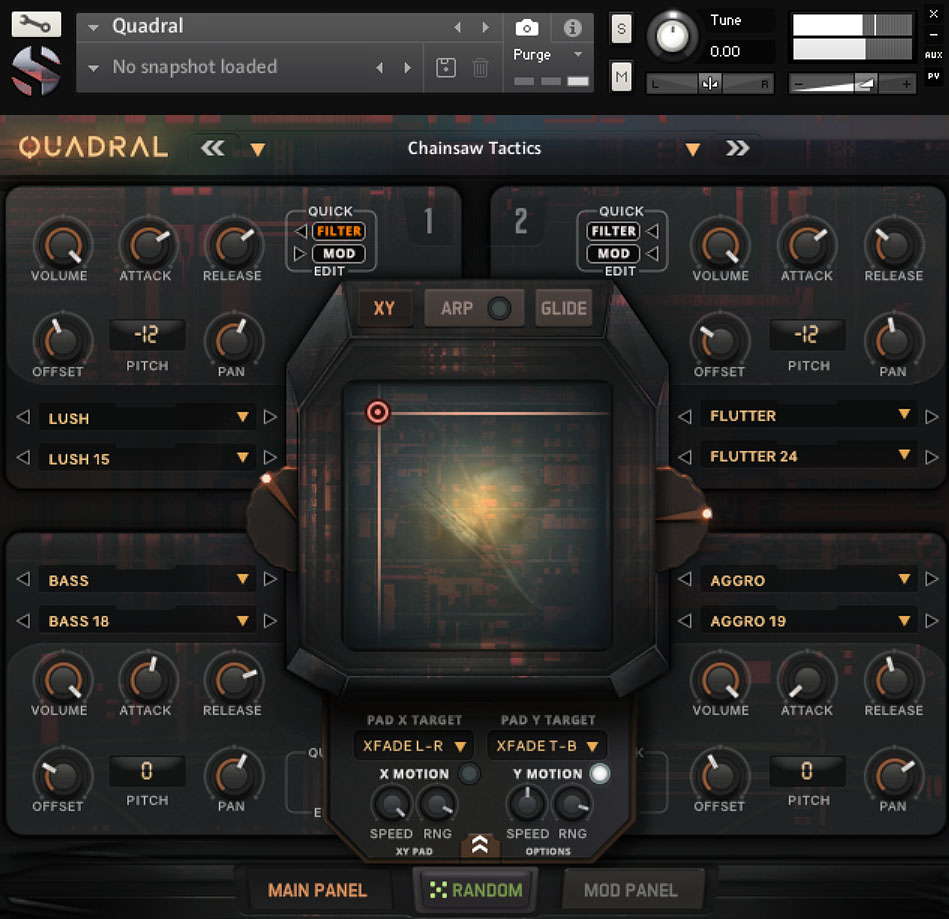Open the Purge dropdown menu
Image resolution: width=949 pixels, height=919 pixels.
(x=577, y=54)
